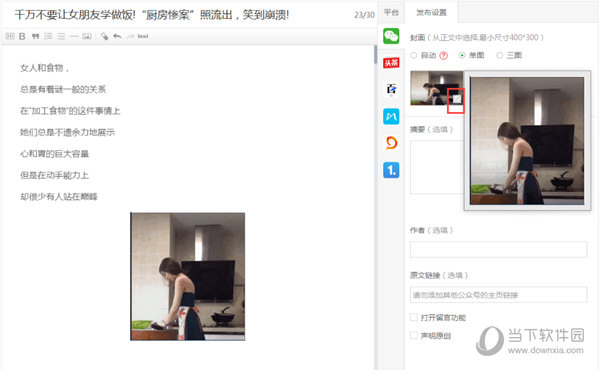Choose the 自动 cover radio option
Image resolution: width=600 pixels, height=370 pixels.
(414, 55)
